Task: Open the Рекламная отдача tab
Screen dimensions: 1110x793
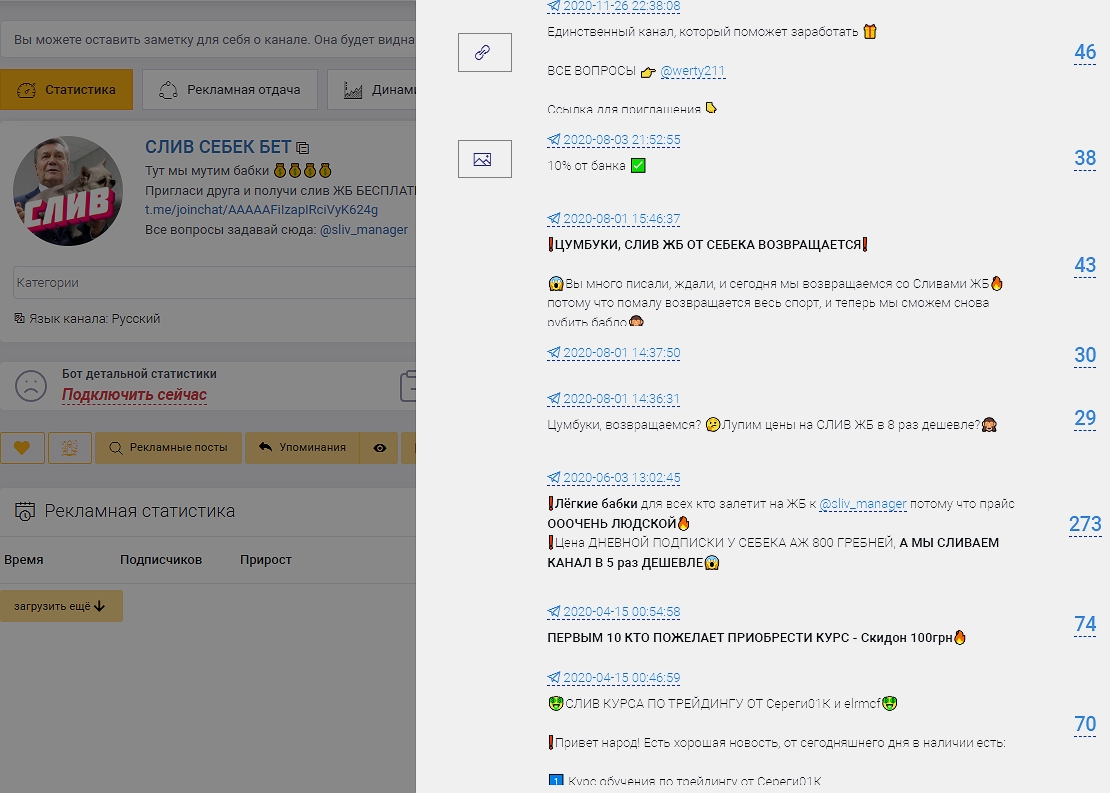Action: (x=230, y=90)
